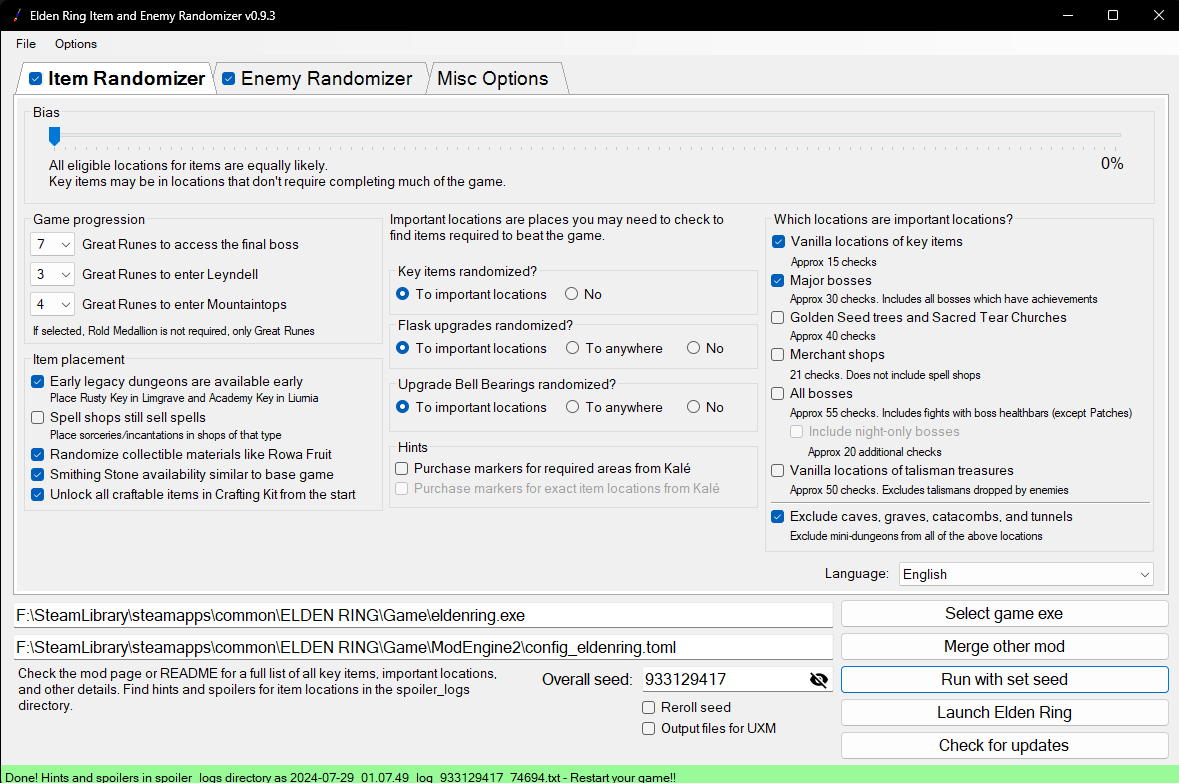
Task: Toggle Early legacy dungeons available early
Action: 38,382
